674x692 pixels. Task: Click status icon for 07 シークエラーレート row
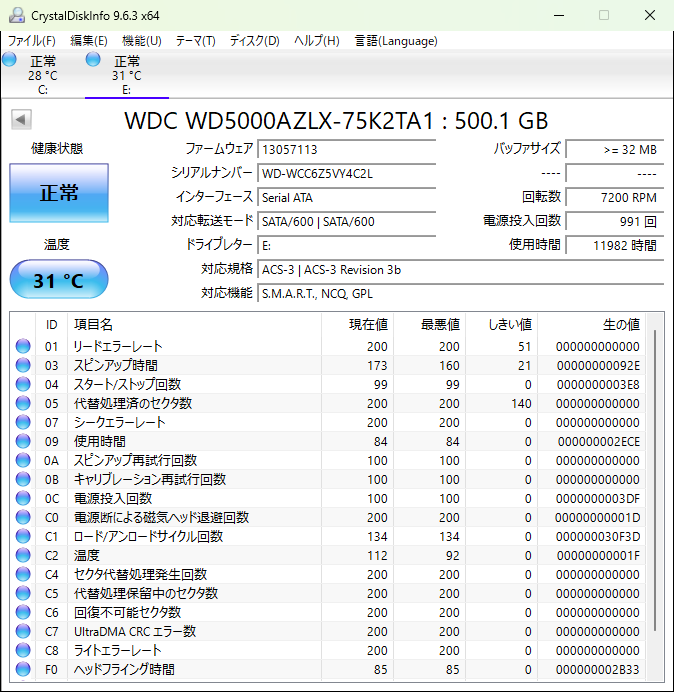click(x=23, y=422)
